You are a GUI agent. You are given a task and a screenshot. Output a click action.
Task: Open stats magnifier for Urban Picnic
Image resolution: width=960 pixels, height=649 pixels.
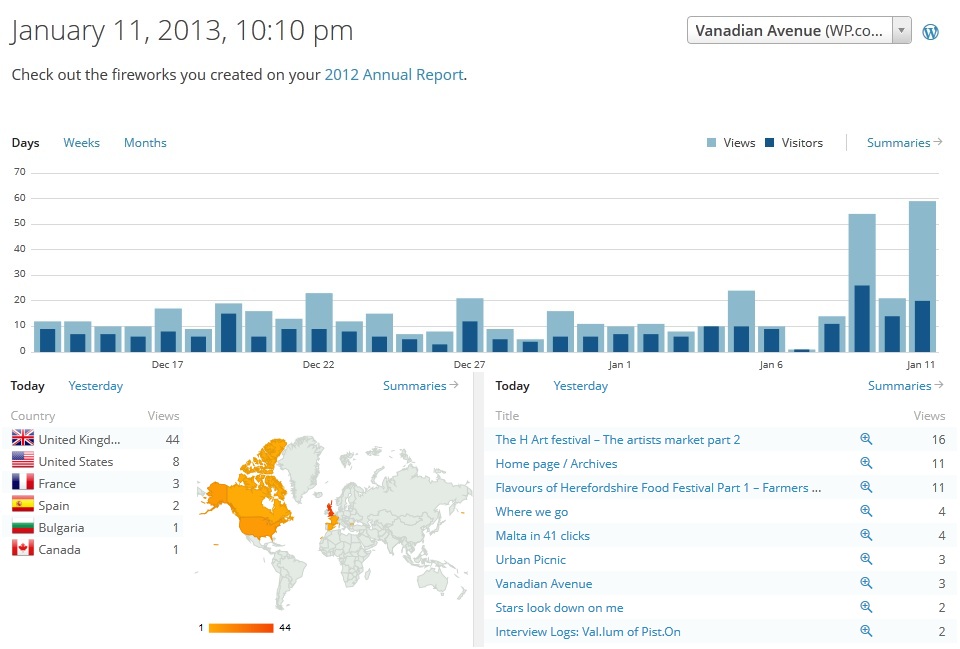coord(866,560)
